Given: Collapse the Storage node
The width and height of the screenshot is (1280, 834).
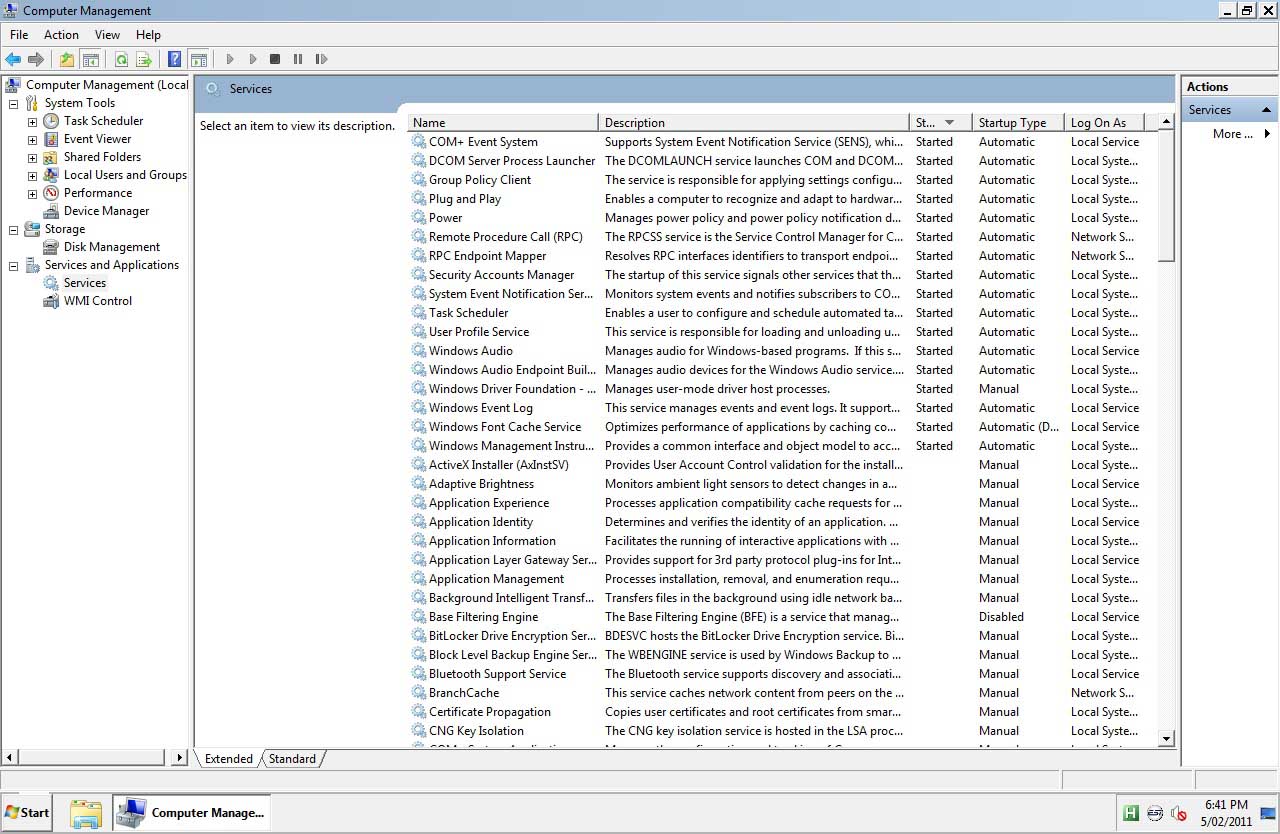Looking at the screenshot, I should (14, 229).
